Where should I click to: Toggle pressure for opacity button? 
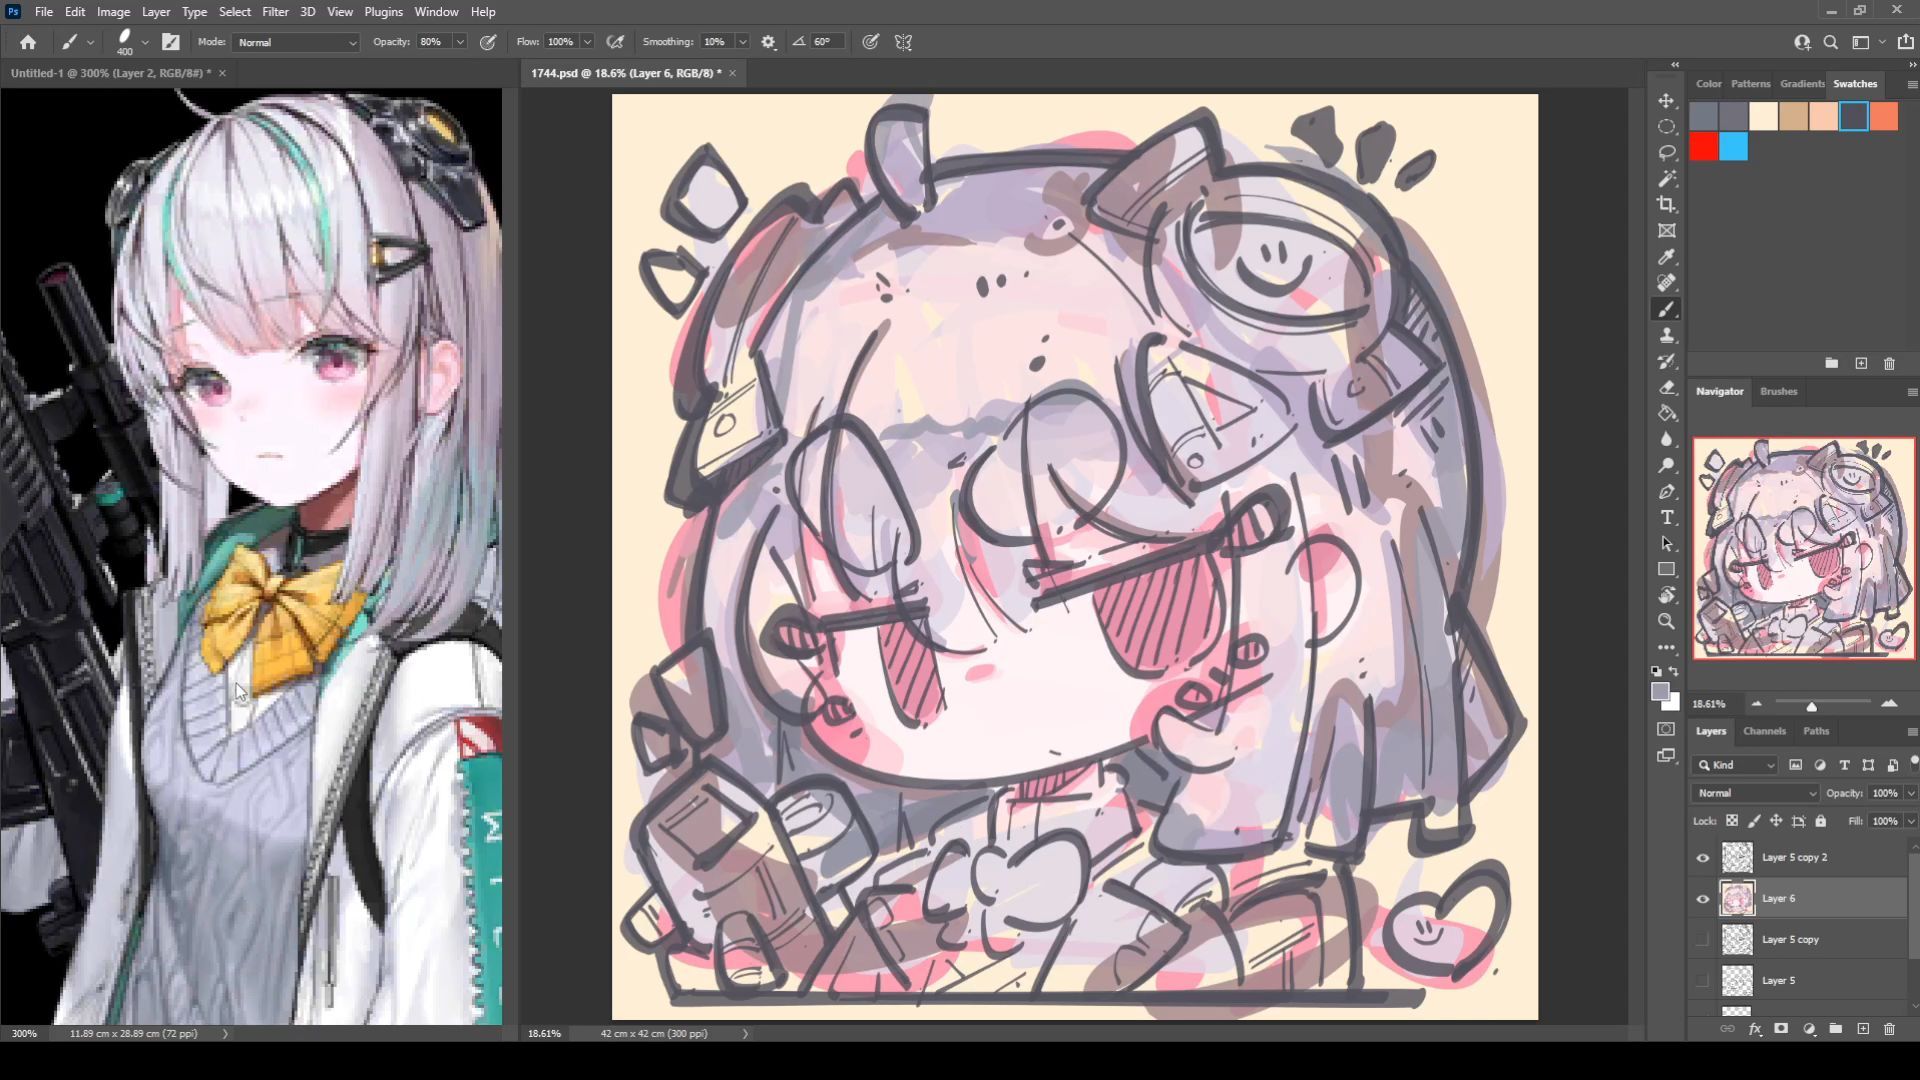tap(488, 42)
